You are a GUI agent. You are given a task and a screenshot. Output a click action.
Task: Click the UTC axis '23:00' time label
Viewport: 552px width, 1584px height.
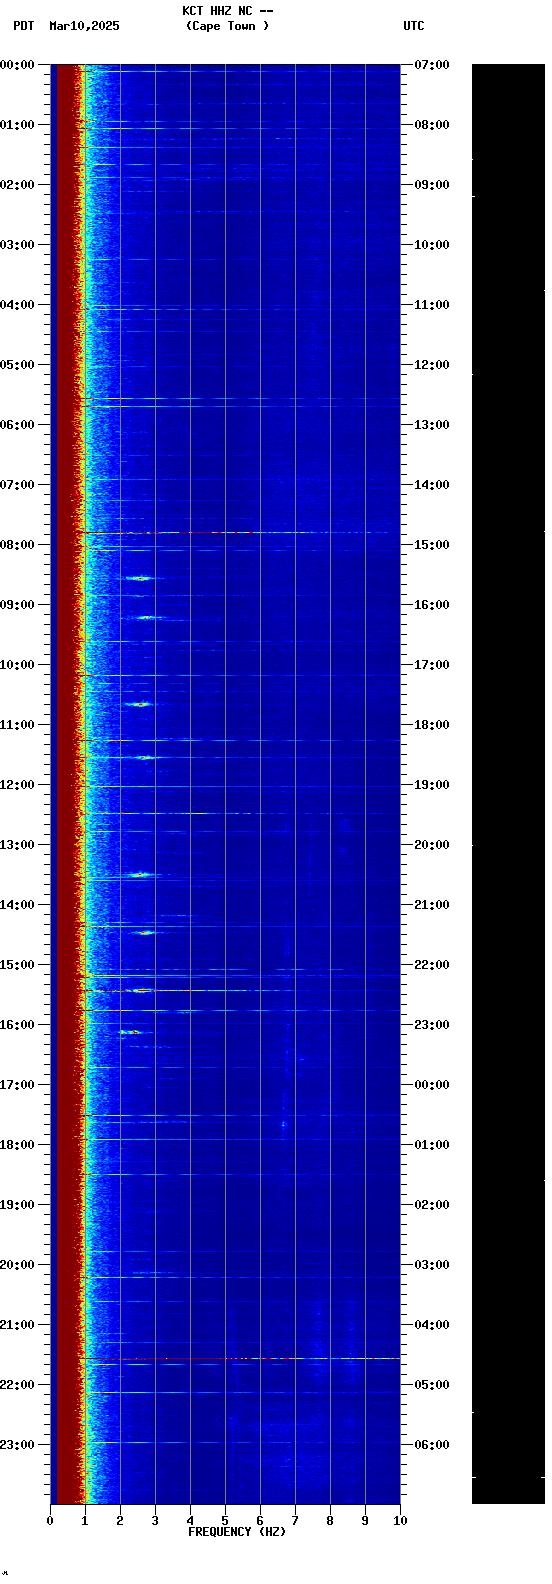pyautogui.click(x=432, y=1025)
